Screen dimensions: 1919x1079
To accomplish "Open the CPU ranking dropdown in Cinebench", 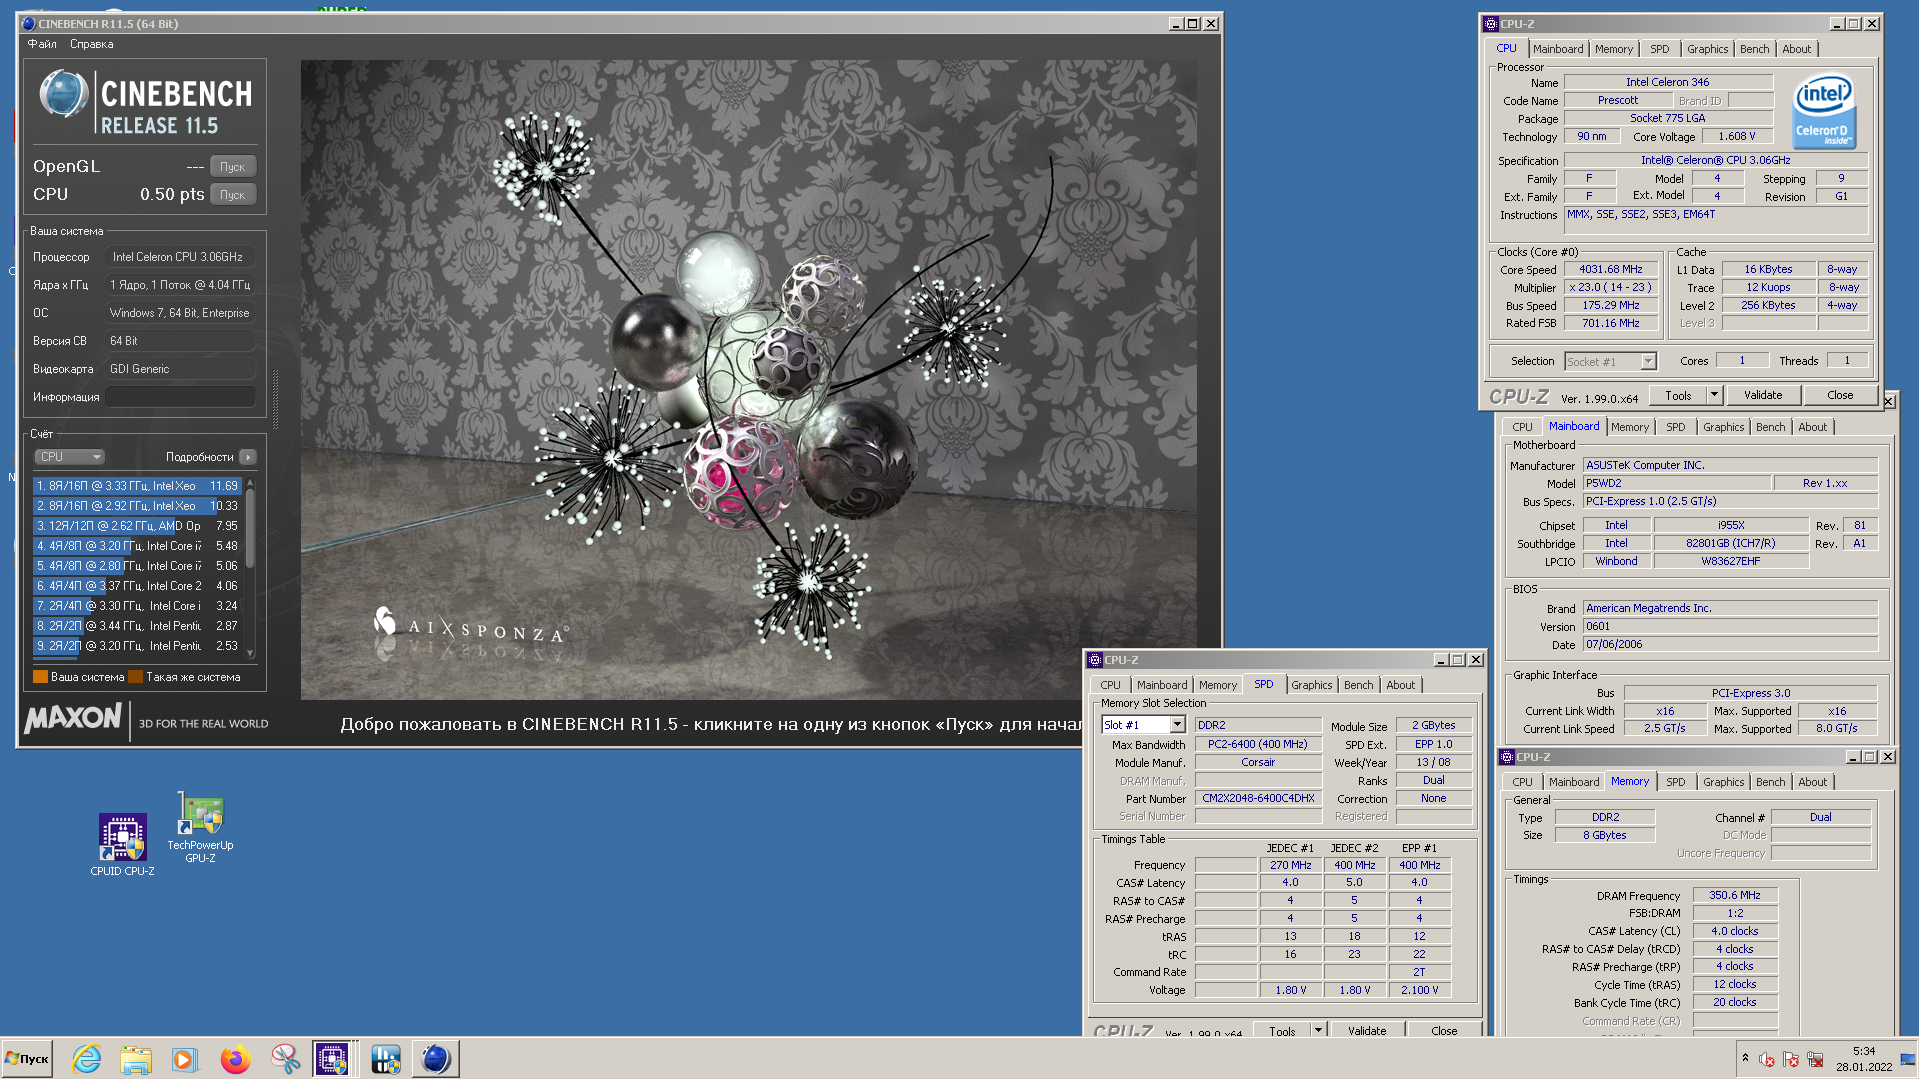I will [70, 457].
